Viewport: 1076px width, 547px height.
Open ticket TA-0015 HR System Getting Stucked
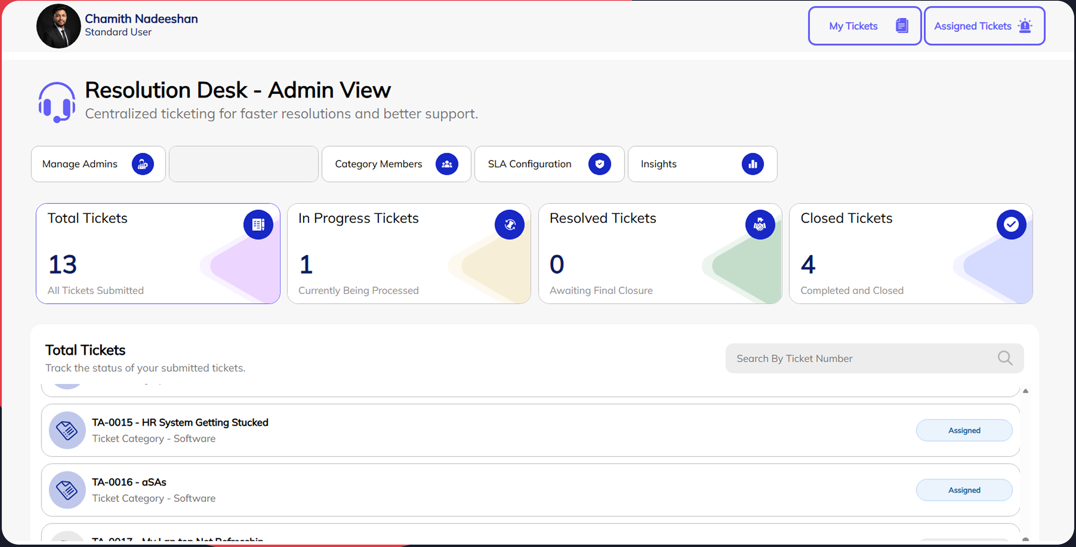pyautogui.click(x=530, y=430)
